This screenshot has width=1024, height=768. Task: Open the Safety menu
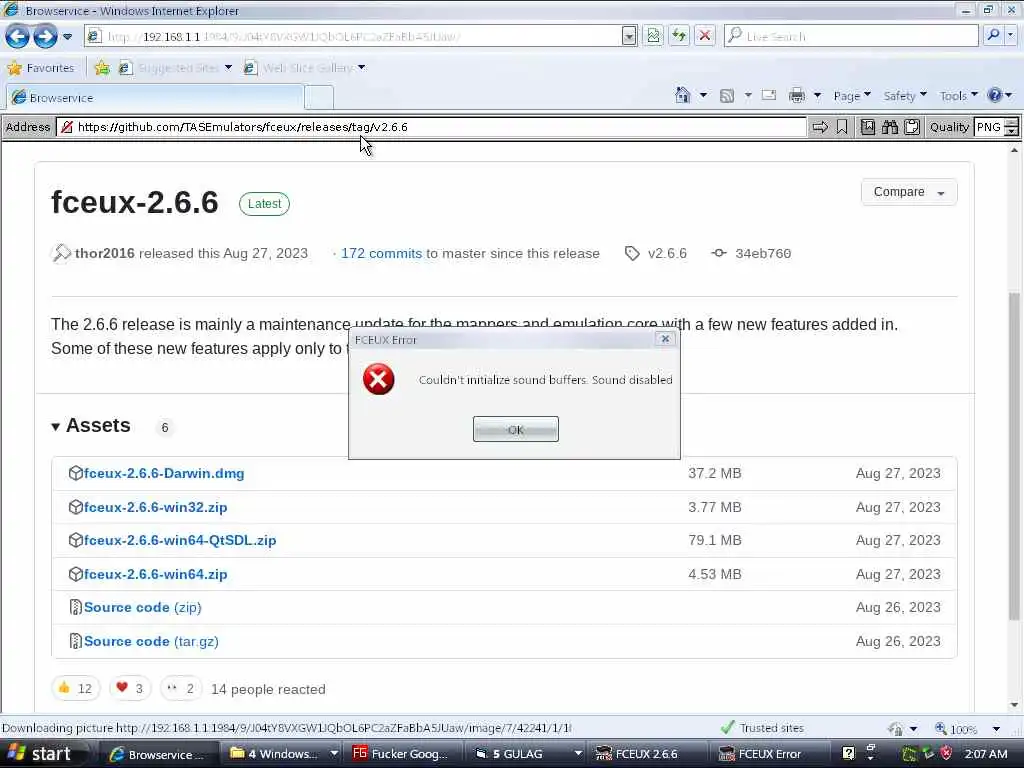coord(904,96)
